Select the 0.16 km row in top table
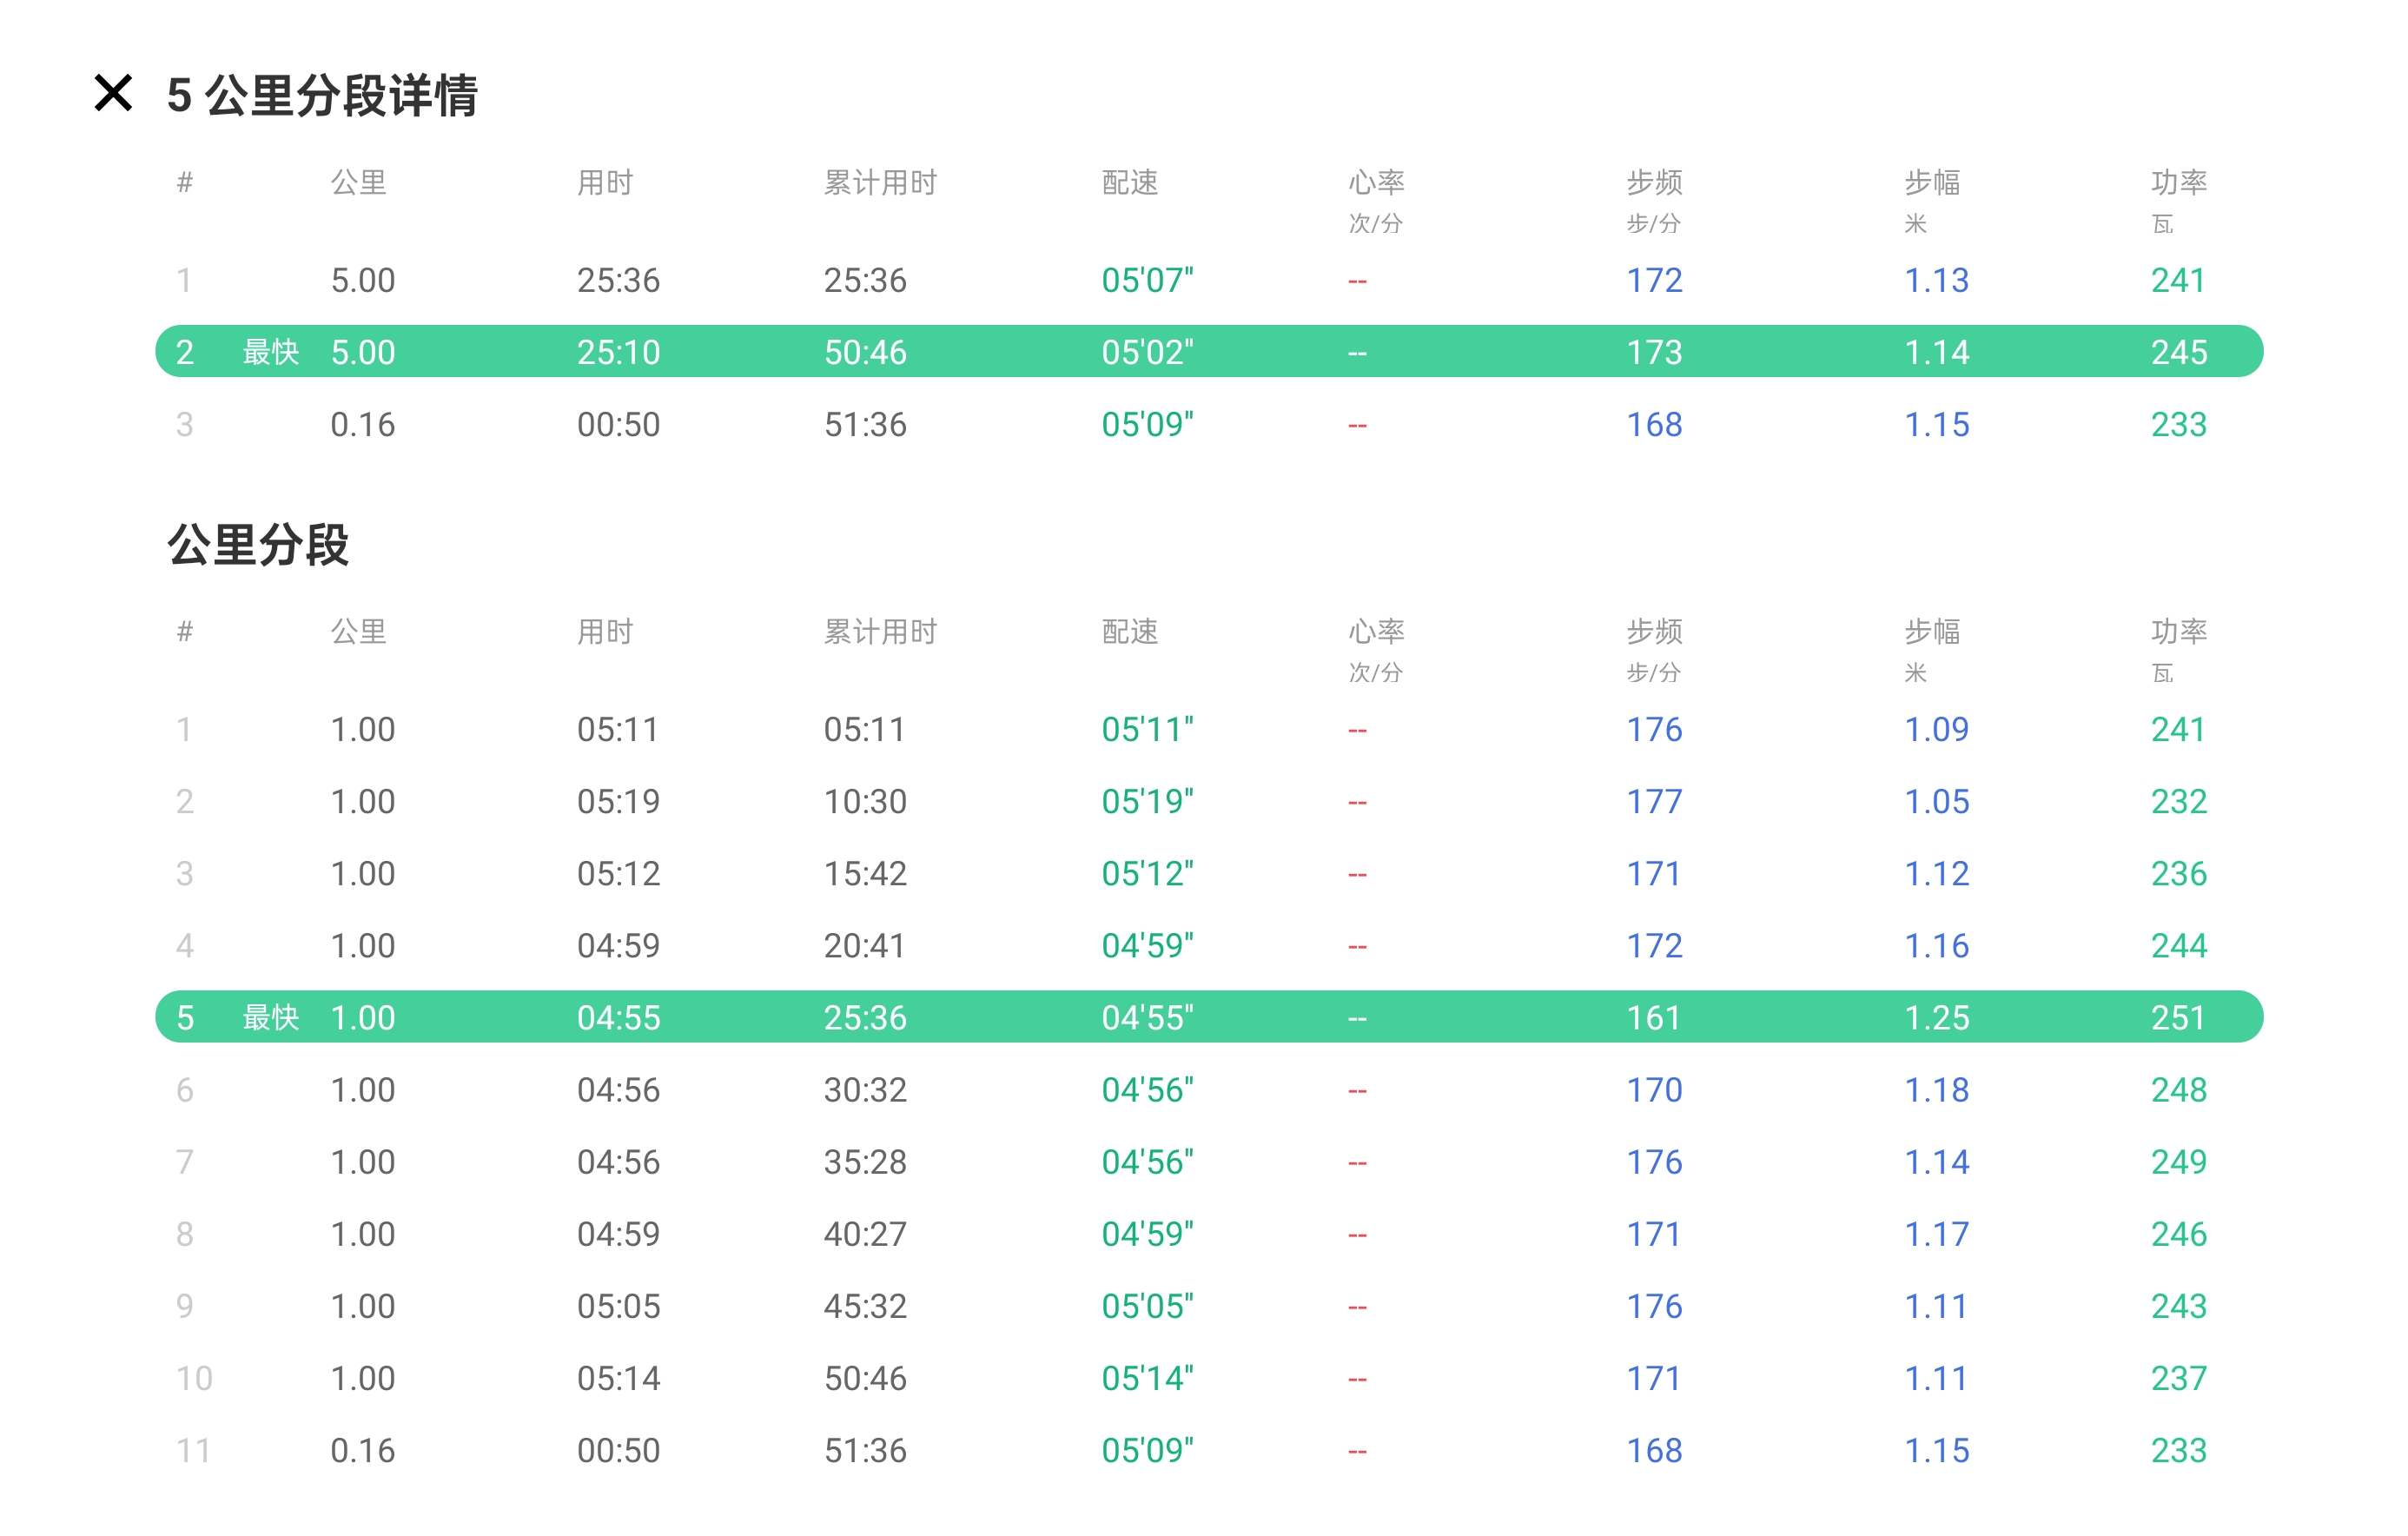The width and height of the screenshot is (2408, 1536). point(363,424)
